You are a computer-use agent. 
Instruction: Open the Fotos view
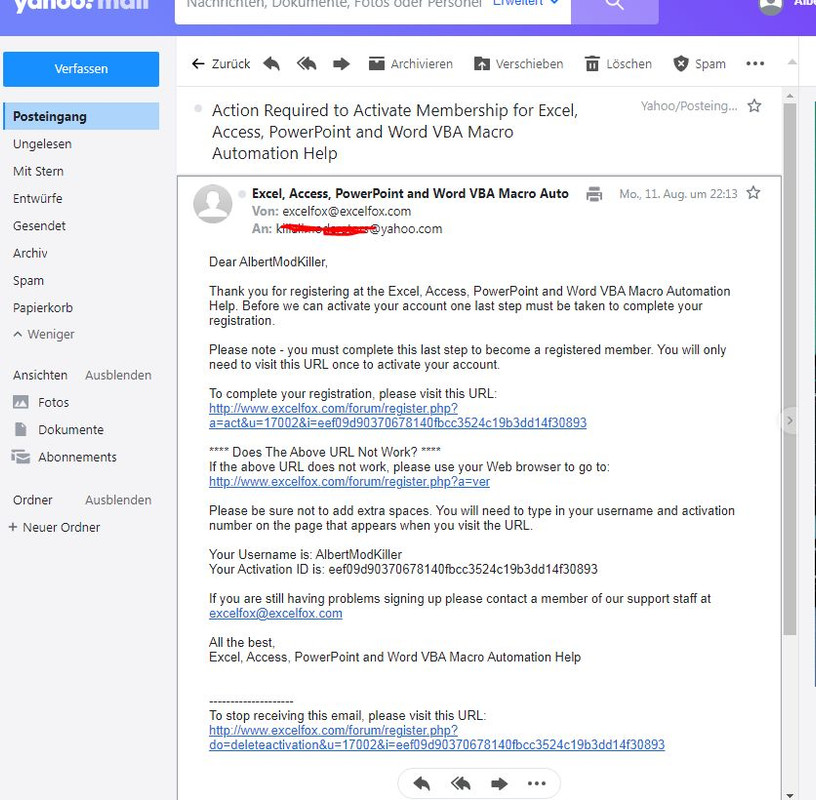[41, 402]
